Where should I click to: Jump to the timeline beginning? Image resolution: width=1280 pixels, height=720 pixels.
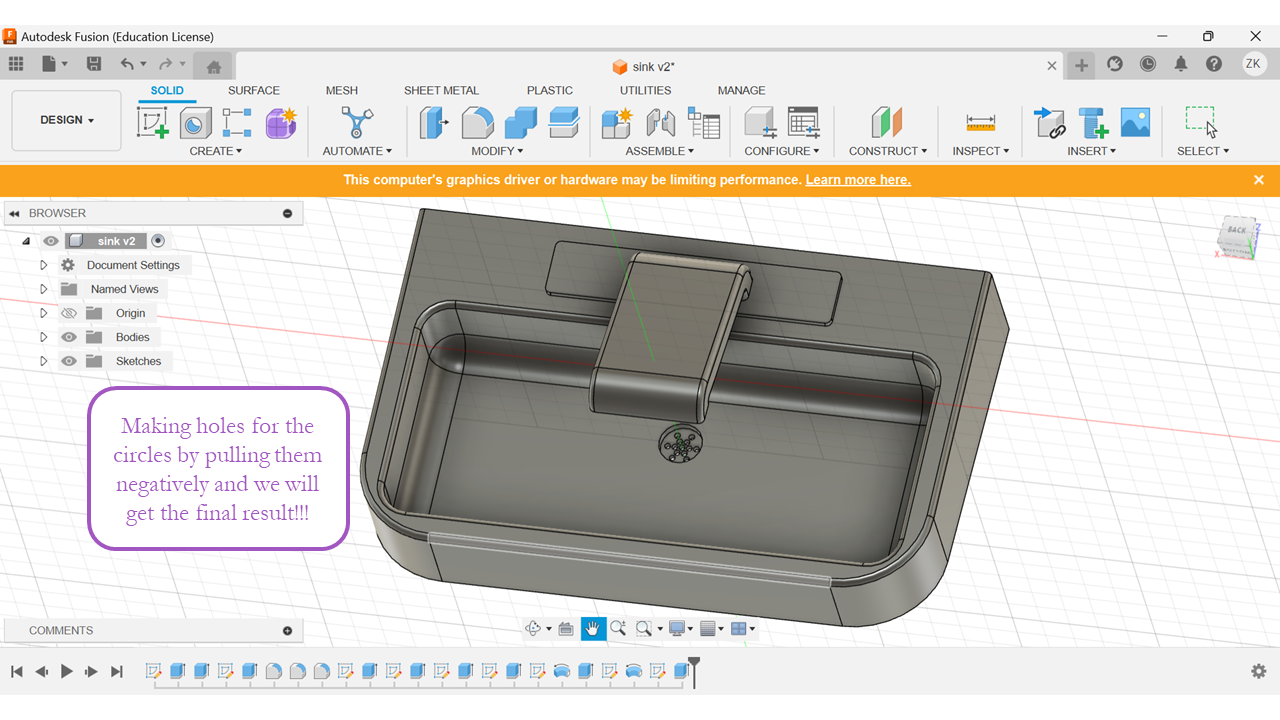coord(17,671)
